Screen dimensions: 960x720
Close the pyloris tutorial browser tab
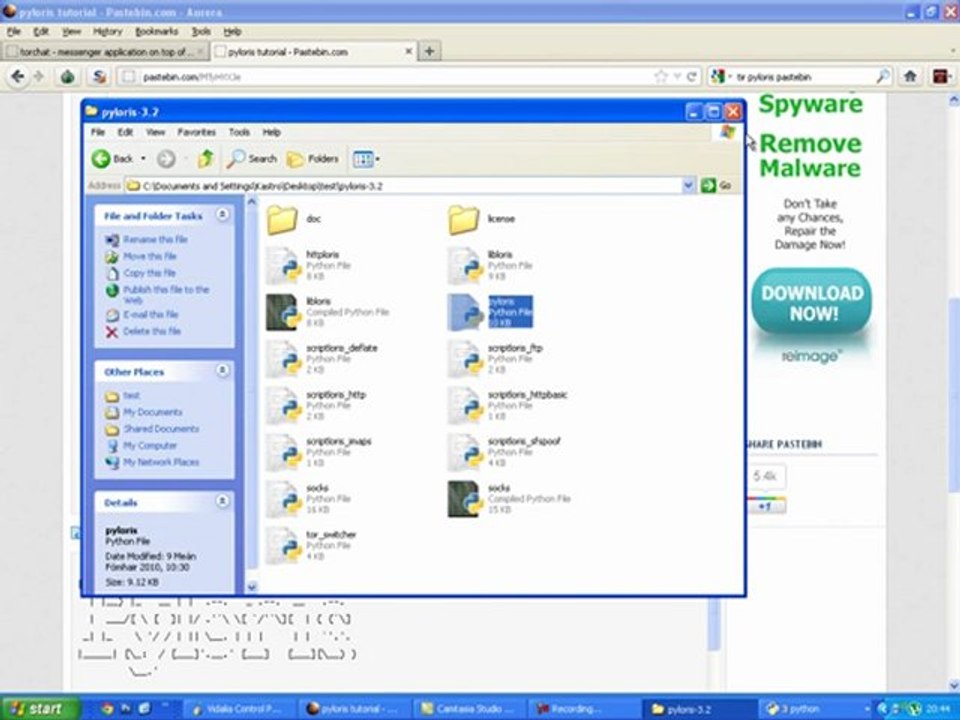coord(408,52)
